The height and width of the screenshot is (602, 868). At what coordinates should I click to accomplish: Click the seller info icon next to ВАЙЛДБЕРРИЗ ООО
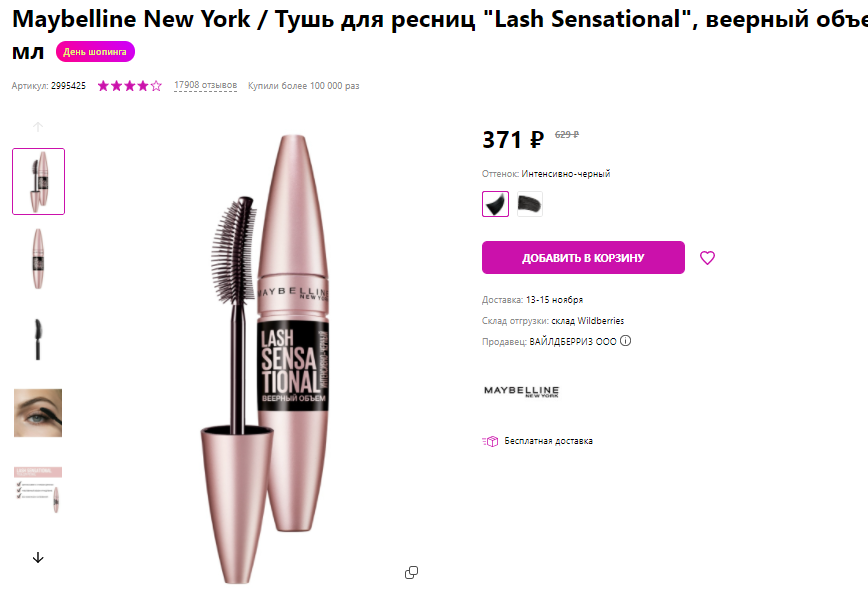coord(626,341)
